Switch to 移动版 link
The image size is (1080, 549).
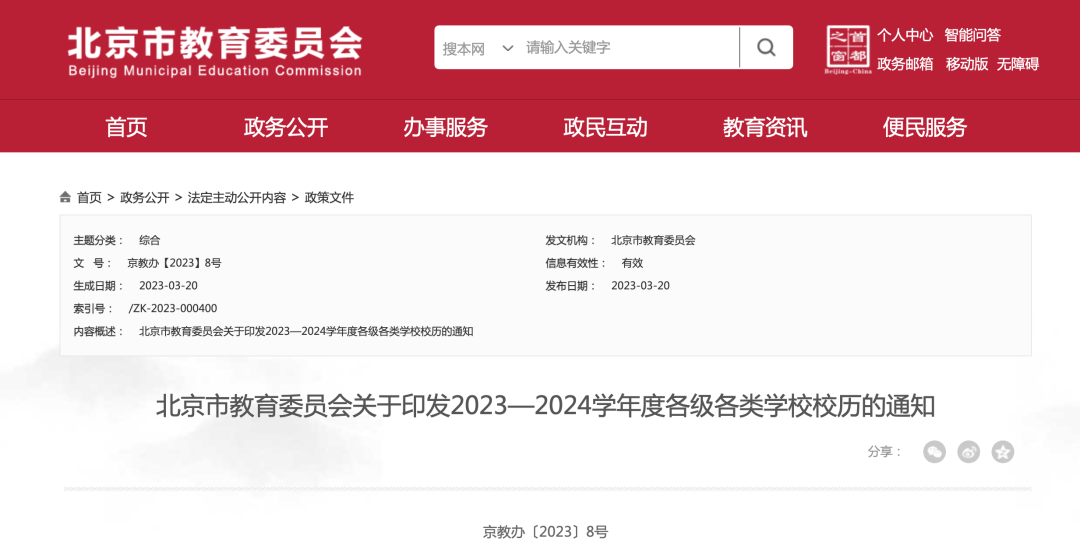[x=966, y=63]
